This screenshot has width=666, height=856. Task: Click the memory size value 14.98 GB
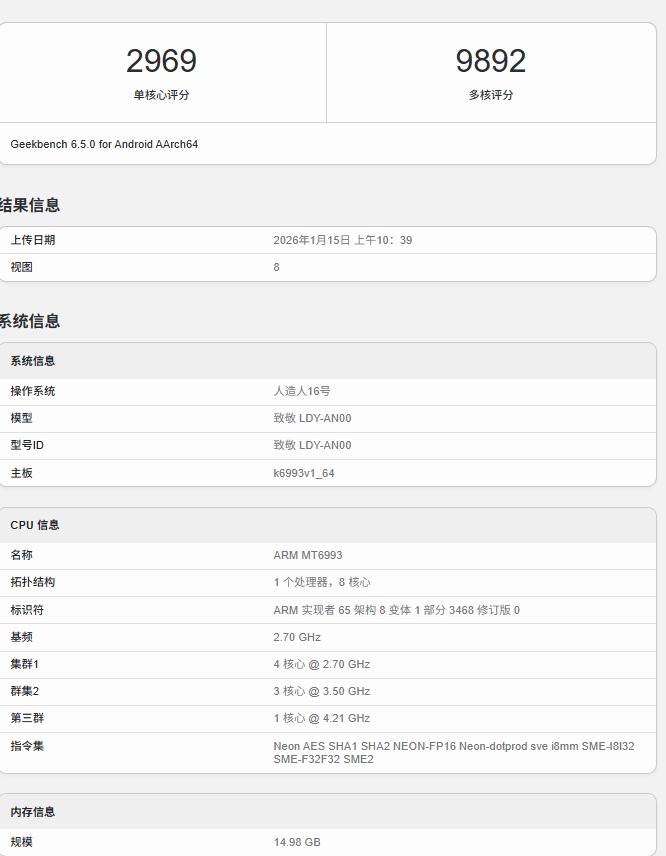point(297,842)
